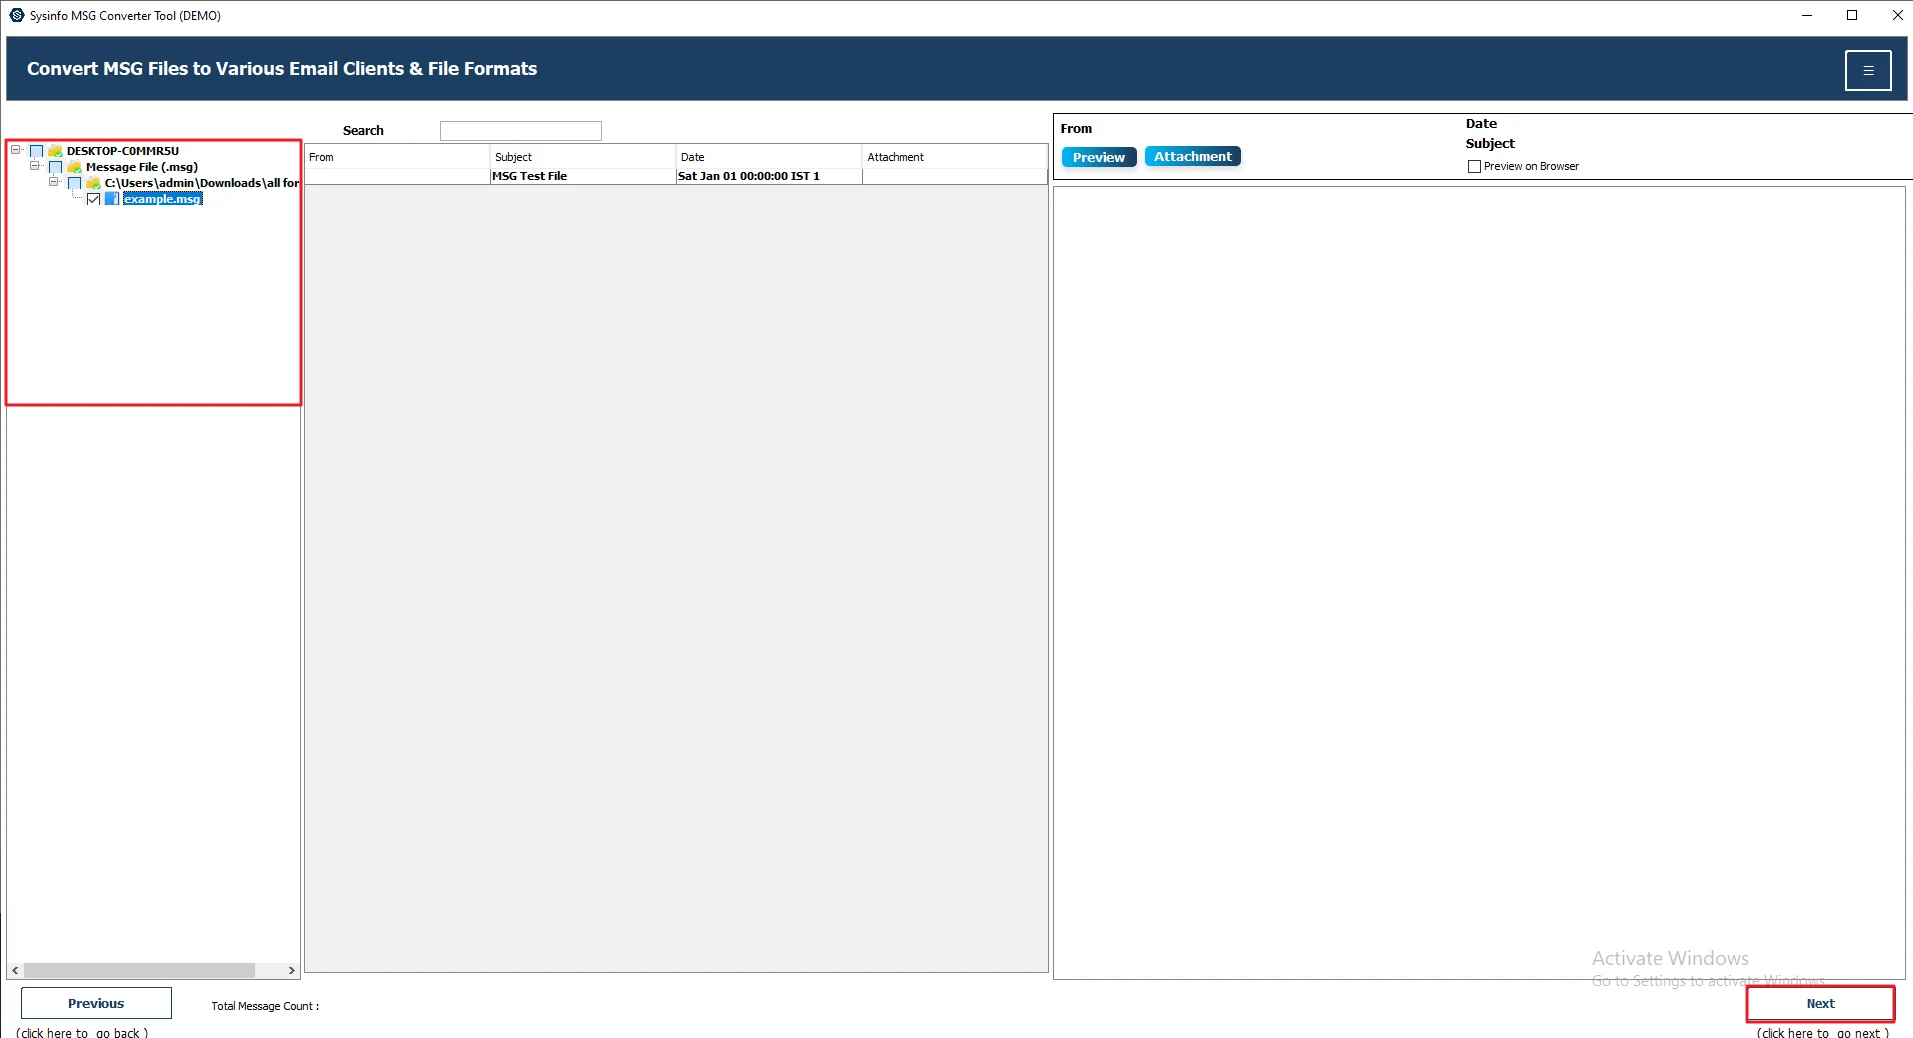Click the Next button

pos(1820,1003)
